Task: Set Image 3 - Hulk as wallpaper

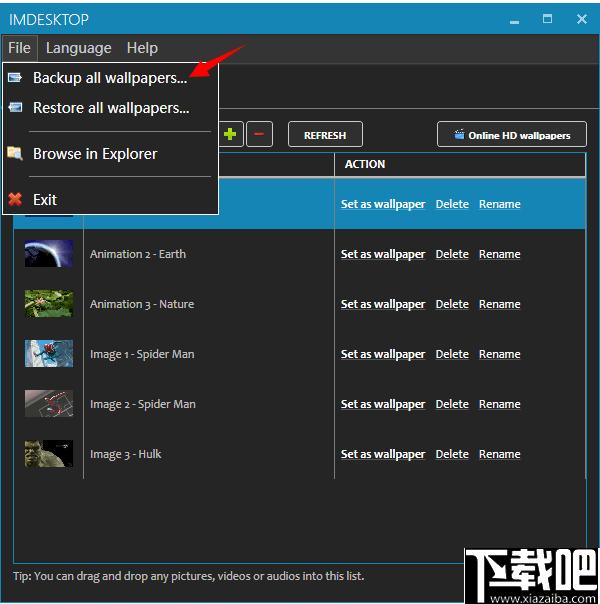Action: [x=383, y=454]
